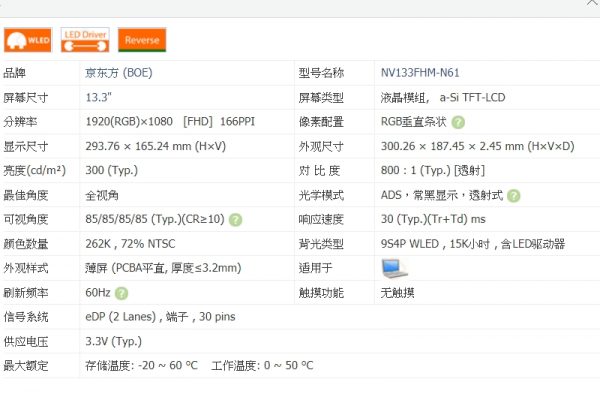Click the 品牌 row label
Viewport: 600px width, 403px height.
(x=15, y=73)
